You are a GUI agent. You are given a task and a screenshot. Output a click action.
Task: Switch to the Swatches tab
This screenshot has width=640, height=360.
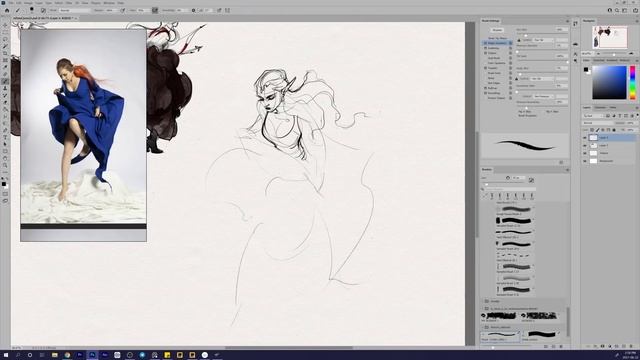599,60
